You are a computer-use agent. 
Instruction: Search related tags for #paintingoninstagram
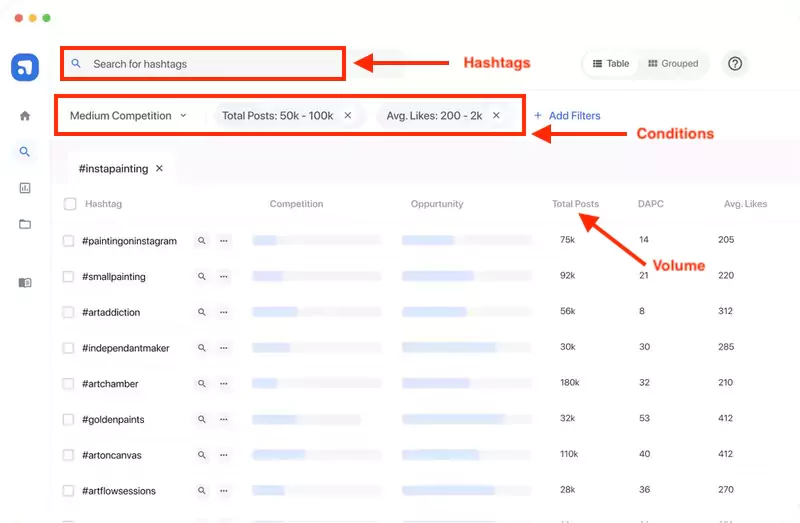click(x=202, y=241)
